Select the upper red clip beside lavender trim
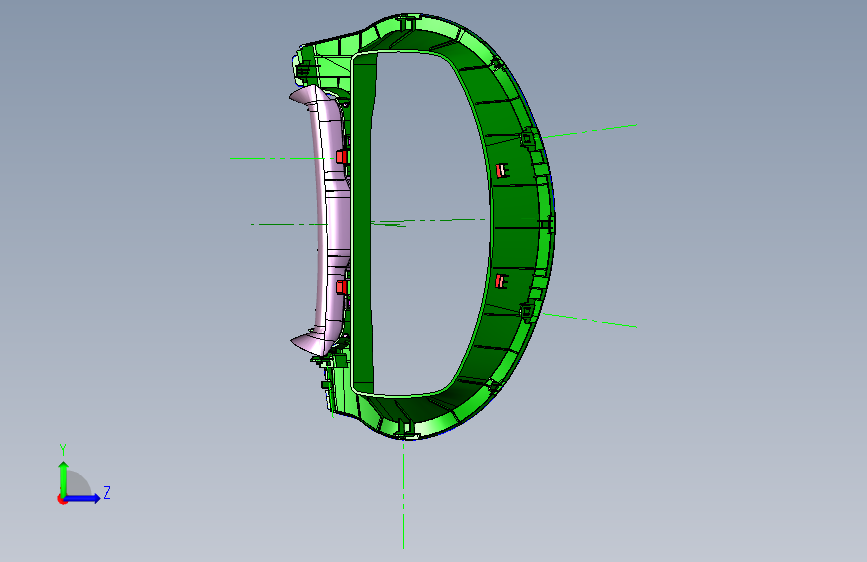 342,157
